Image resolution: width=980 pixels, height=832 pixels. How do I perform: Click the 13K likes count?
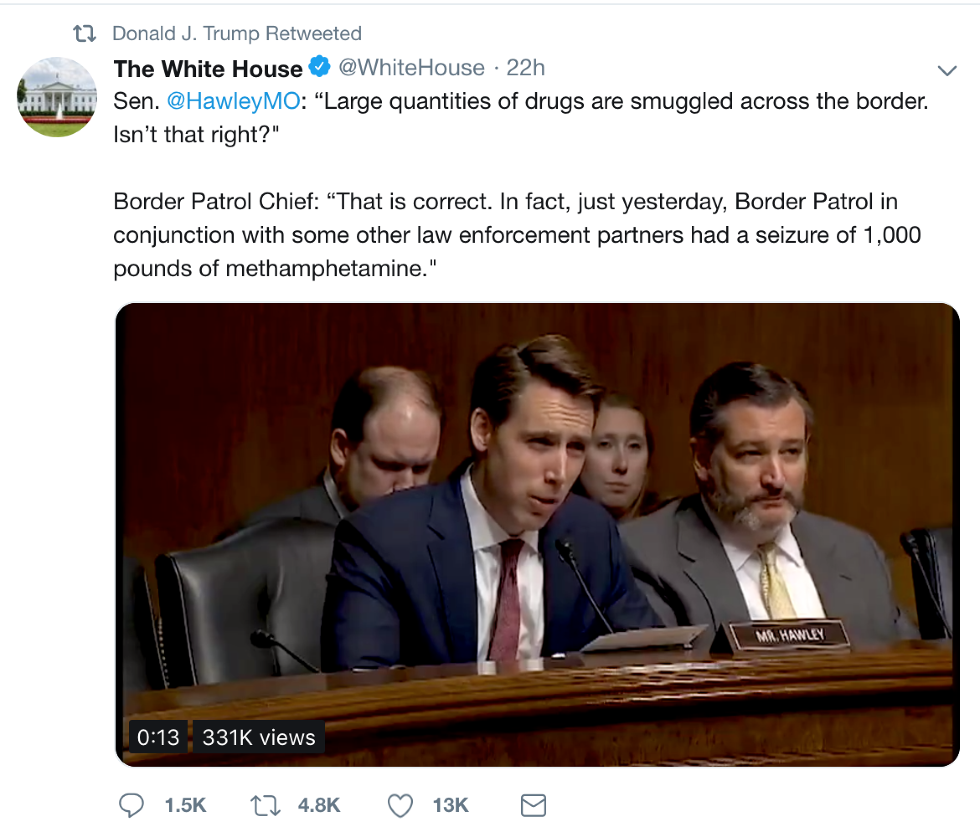[451, 805]
